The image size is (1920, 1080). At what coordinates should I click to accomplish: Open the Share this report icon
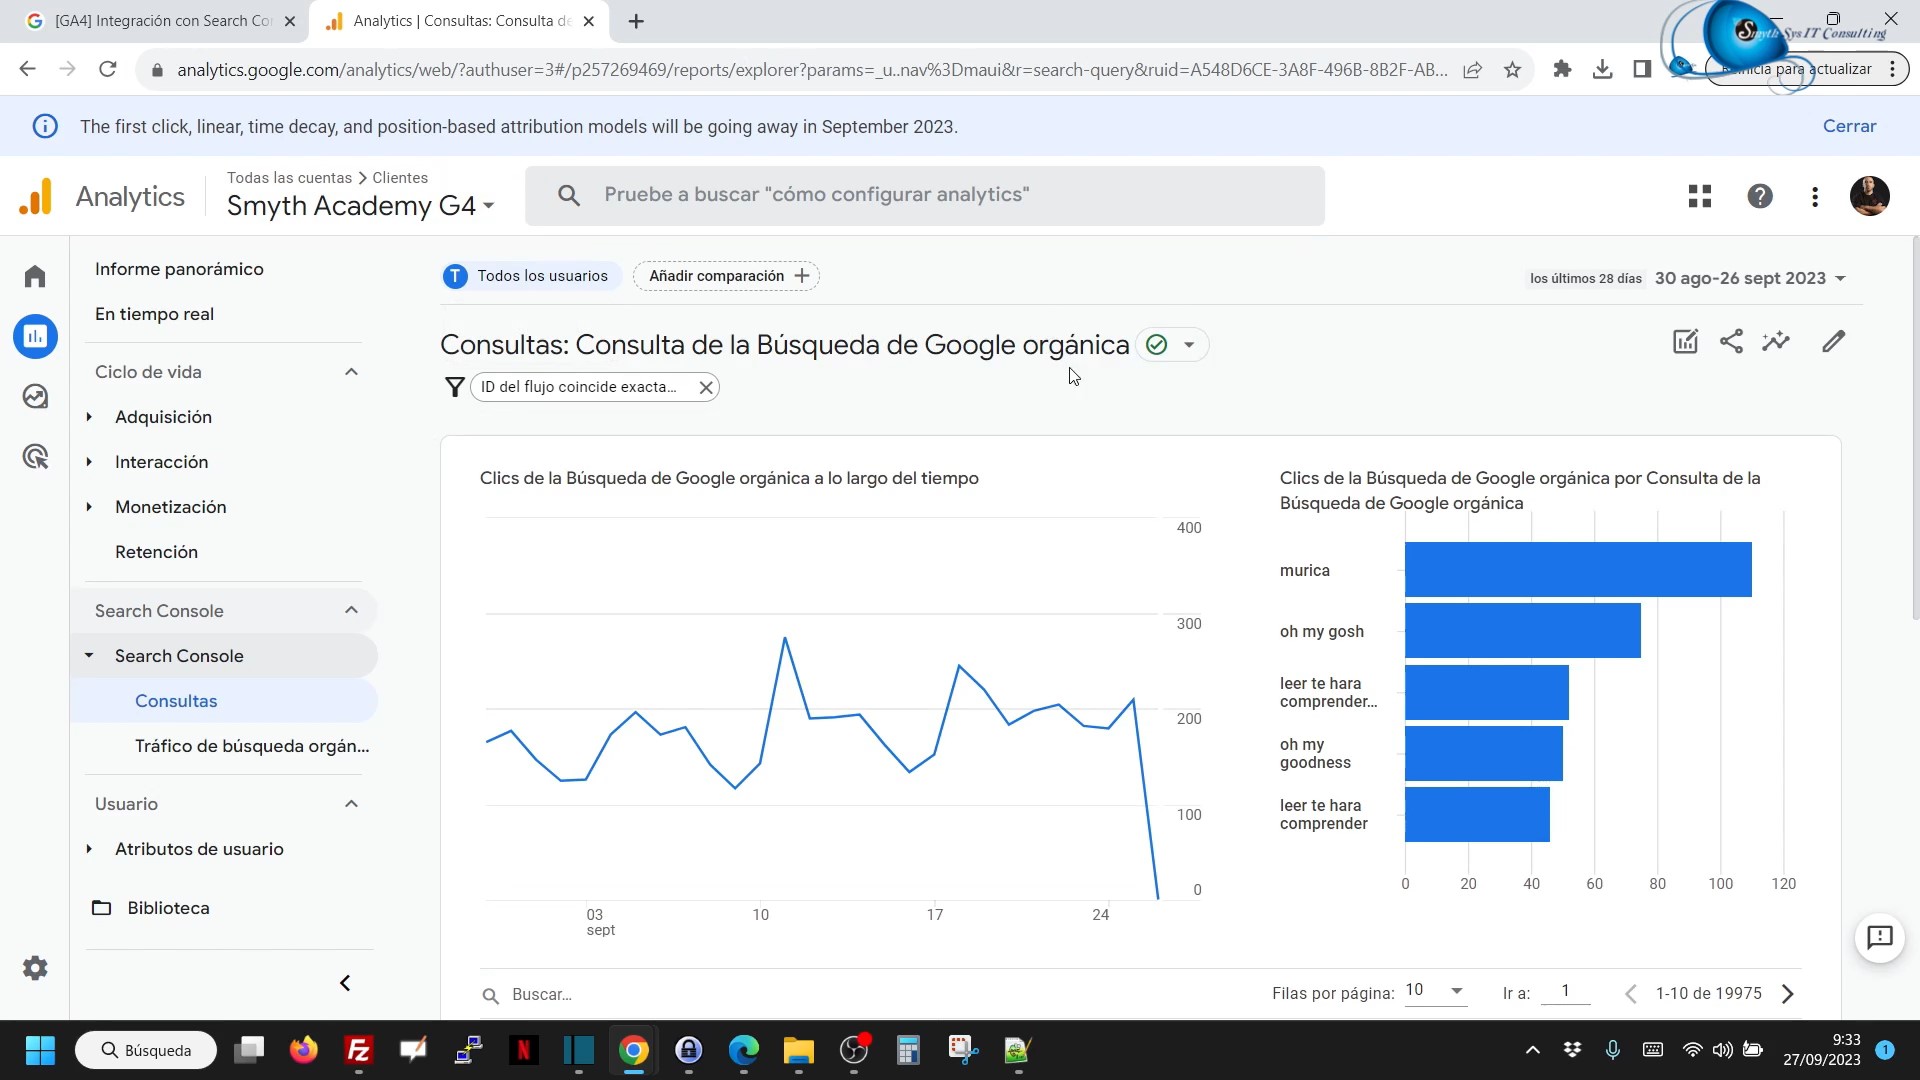[x=1731, y=342]
